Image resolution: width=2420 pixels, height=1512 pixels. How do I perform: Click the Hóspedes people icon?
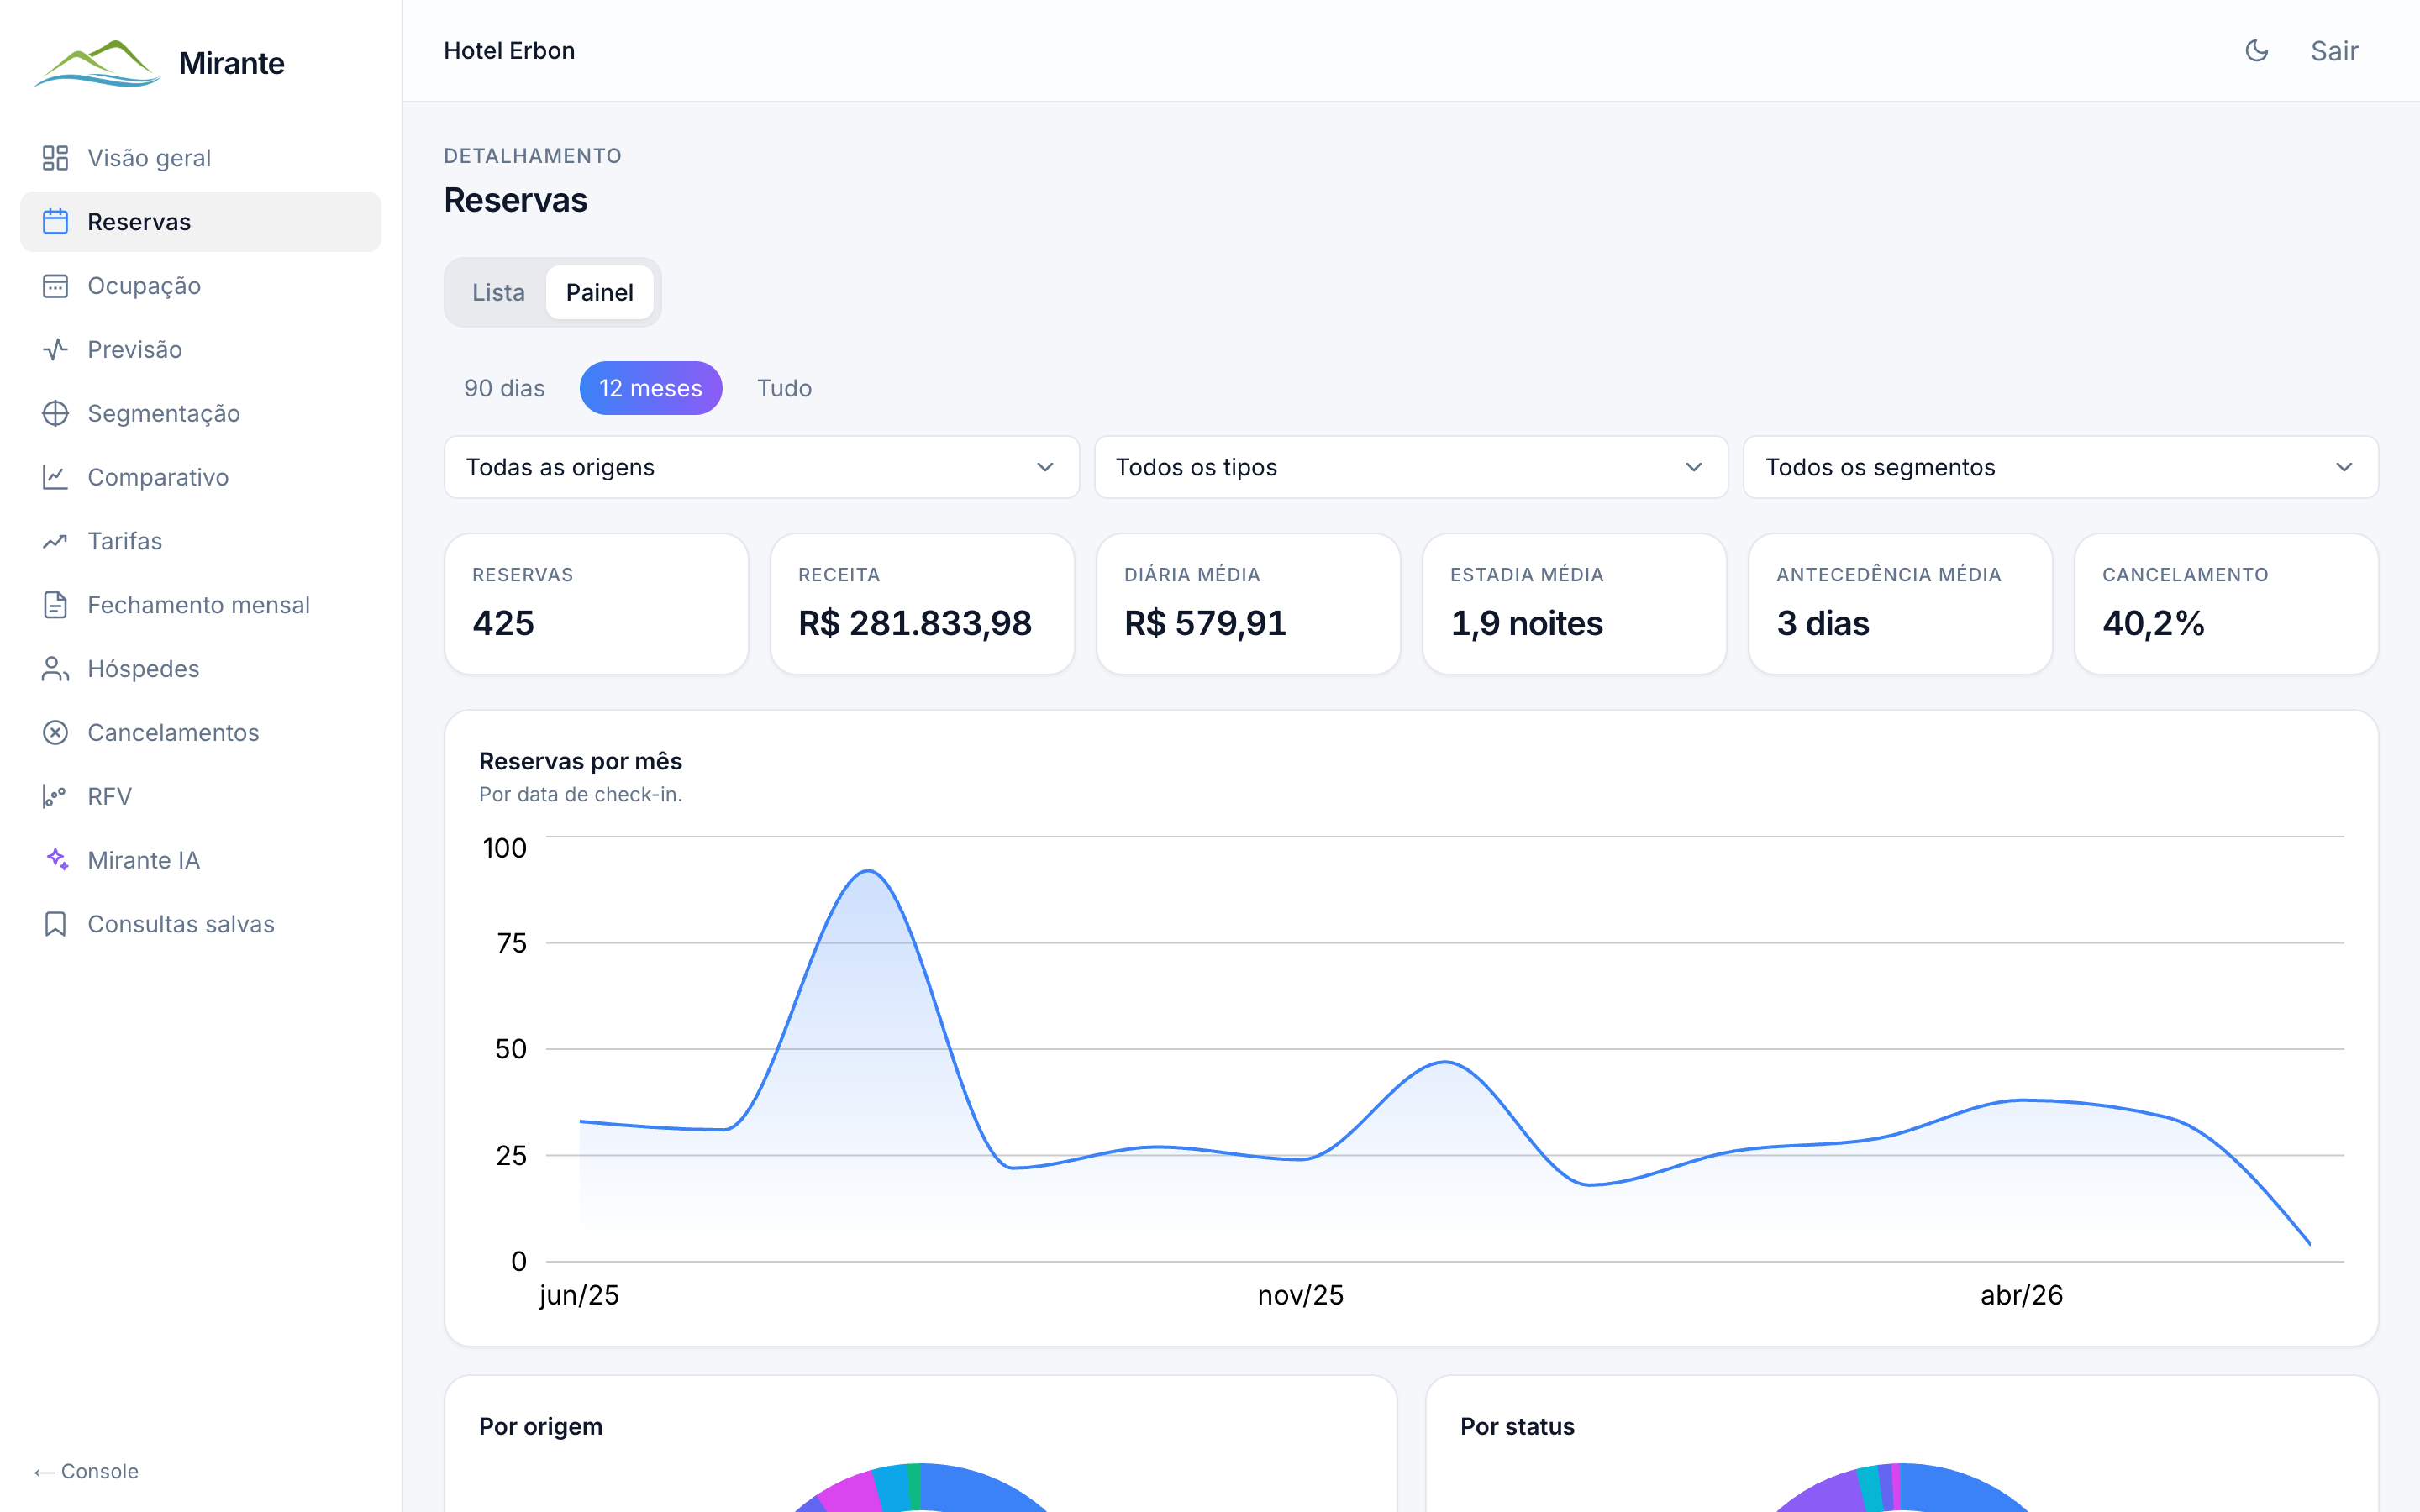pyautogui.click(x=55, y=669)
